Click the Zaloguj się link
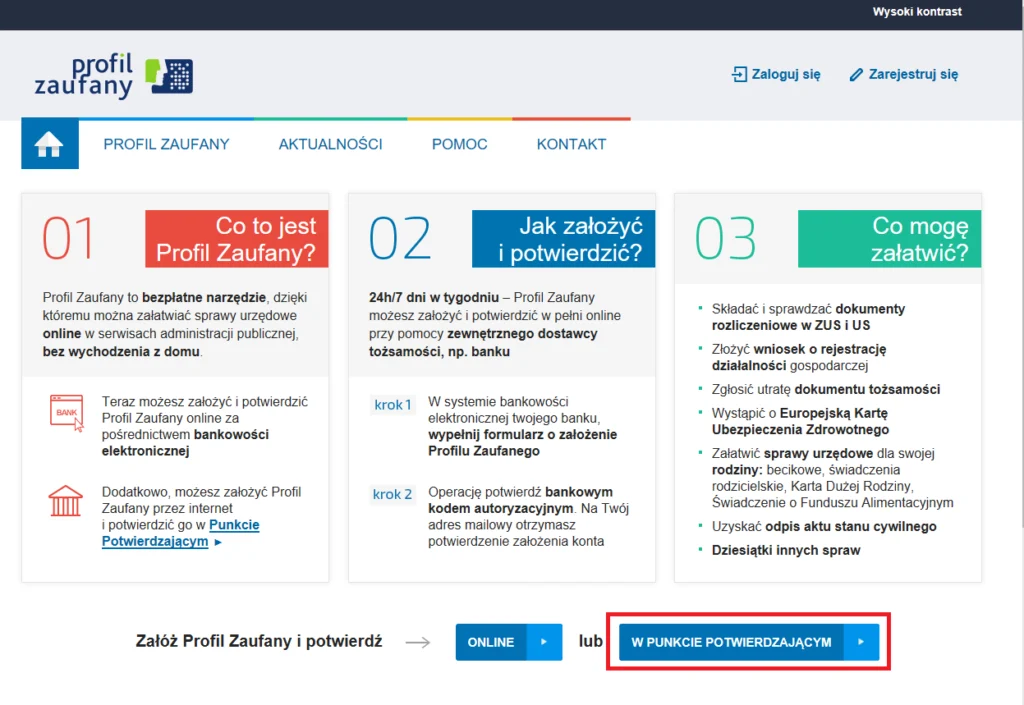Screen dimensions: 1024x705 coord(785,74)
